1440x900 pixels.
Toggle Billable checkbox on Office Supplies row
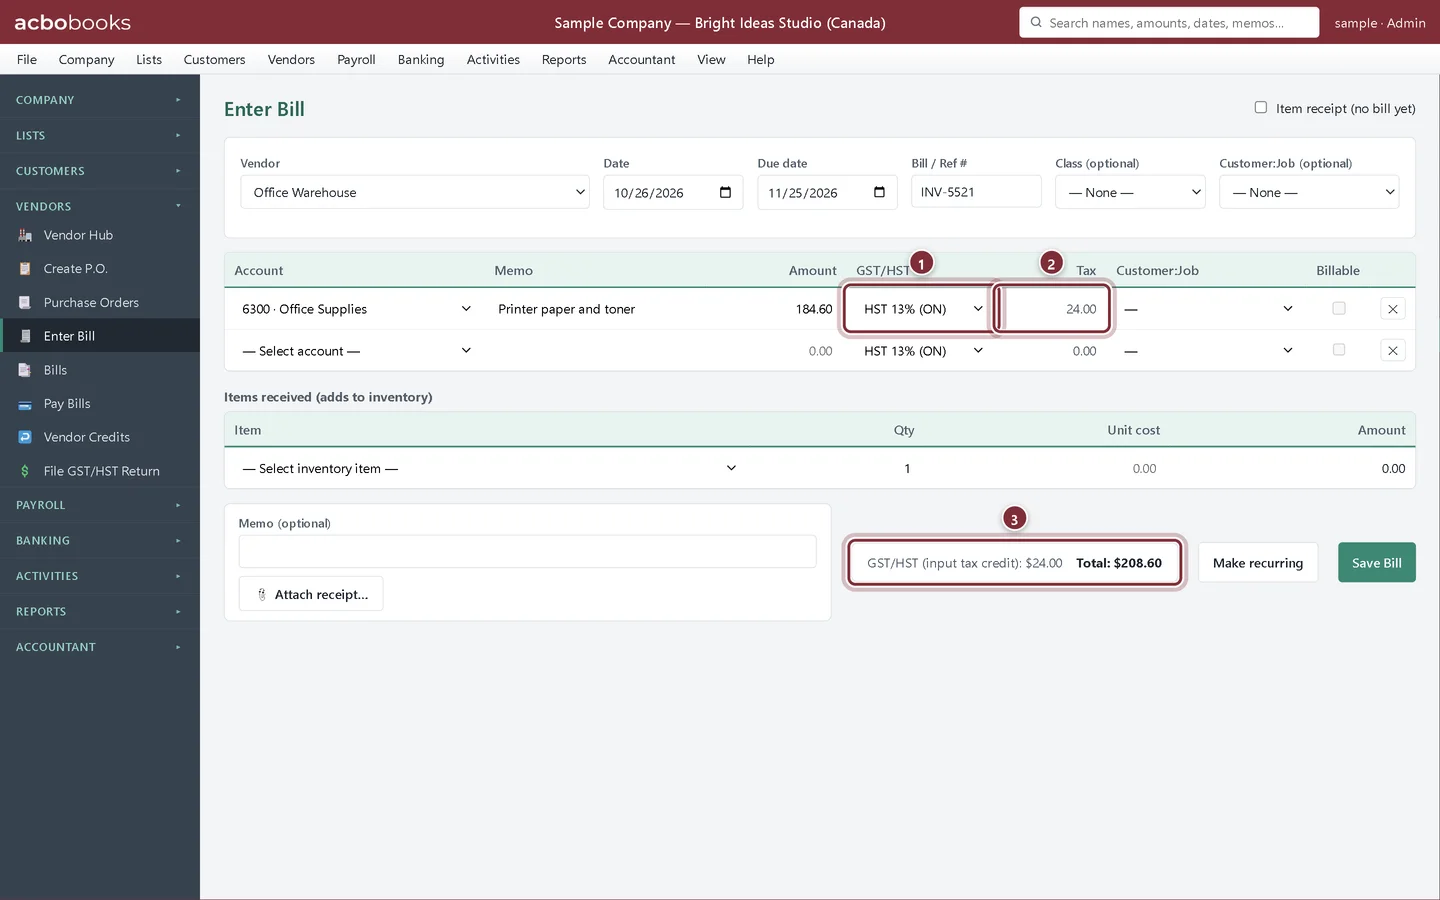coord(1339,309)
